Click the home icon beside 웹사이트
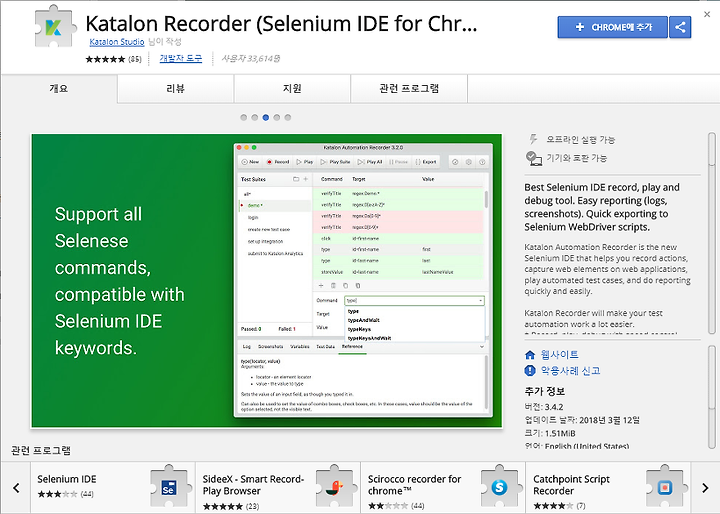This screenshot has width=720, height=514. [530, 355]
